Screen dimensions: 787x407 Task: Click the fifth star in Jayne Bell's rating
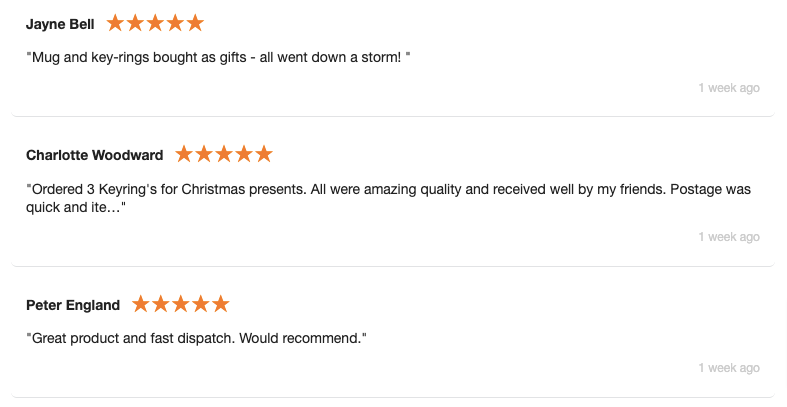[x=195, y=23]
